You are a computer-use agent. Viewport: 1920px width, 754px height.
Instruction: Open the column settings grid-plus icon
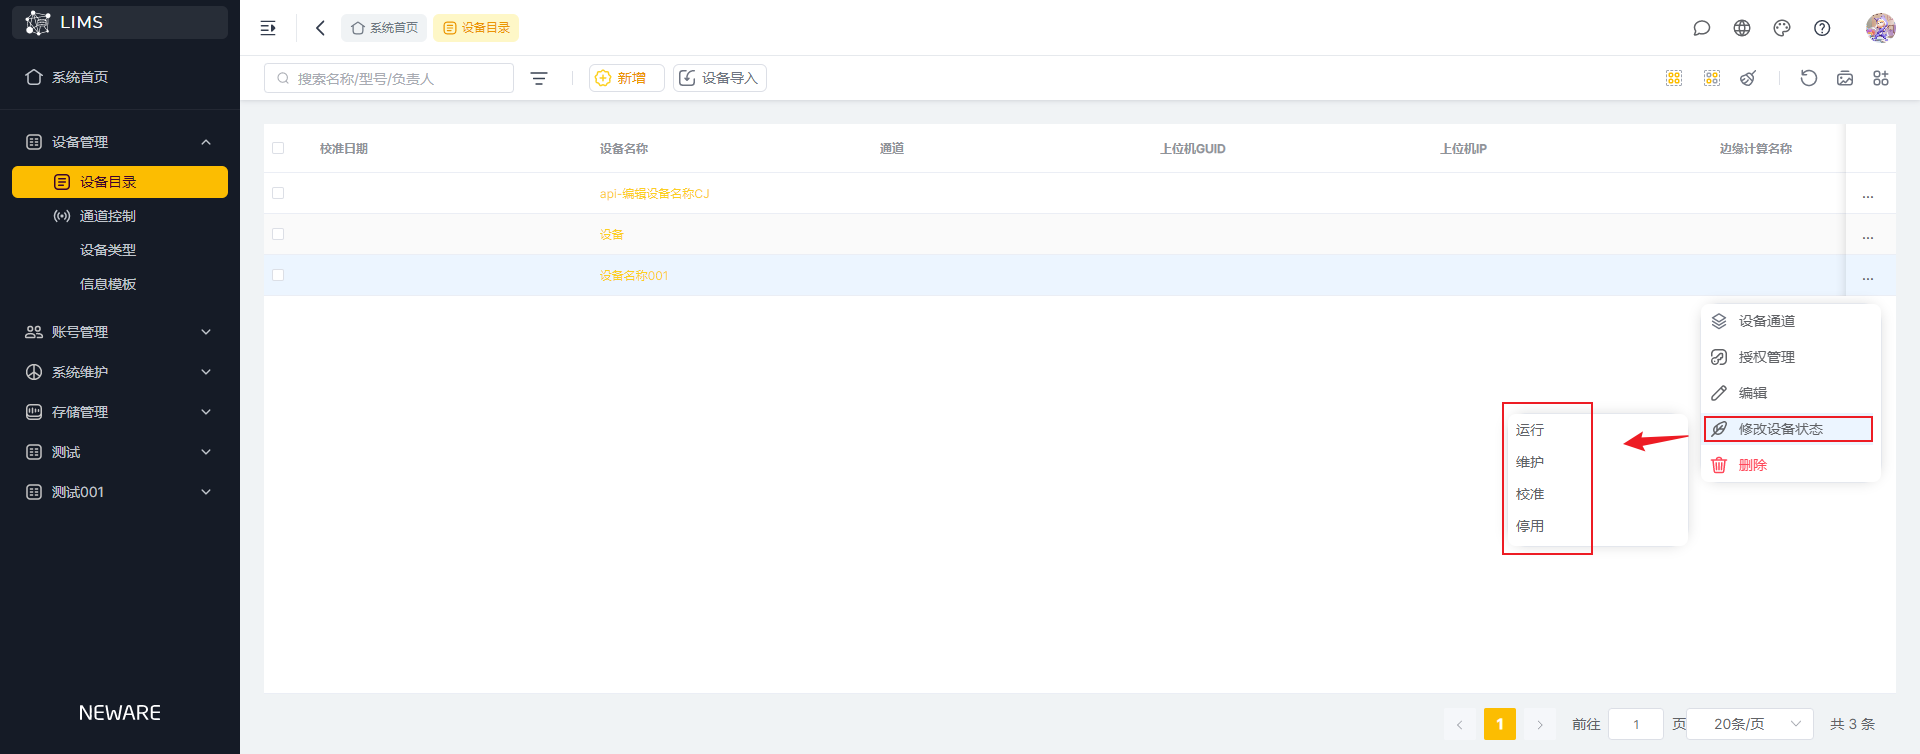click(1881, 78)
